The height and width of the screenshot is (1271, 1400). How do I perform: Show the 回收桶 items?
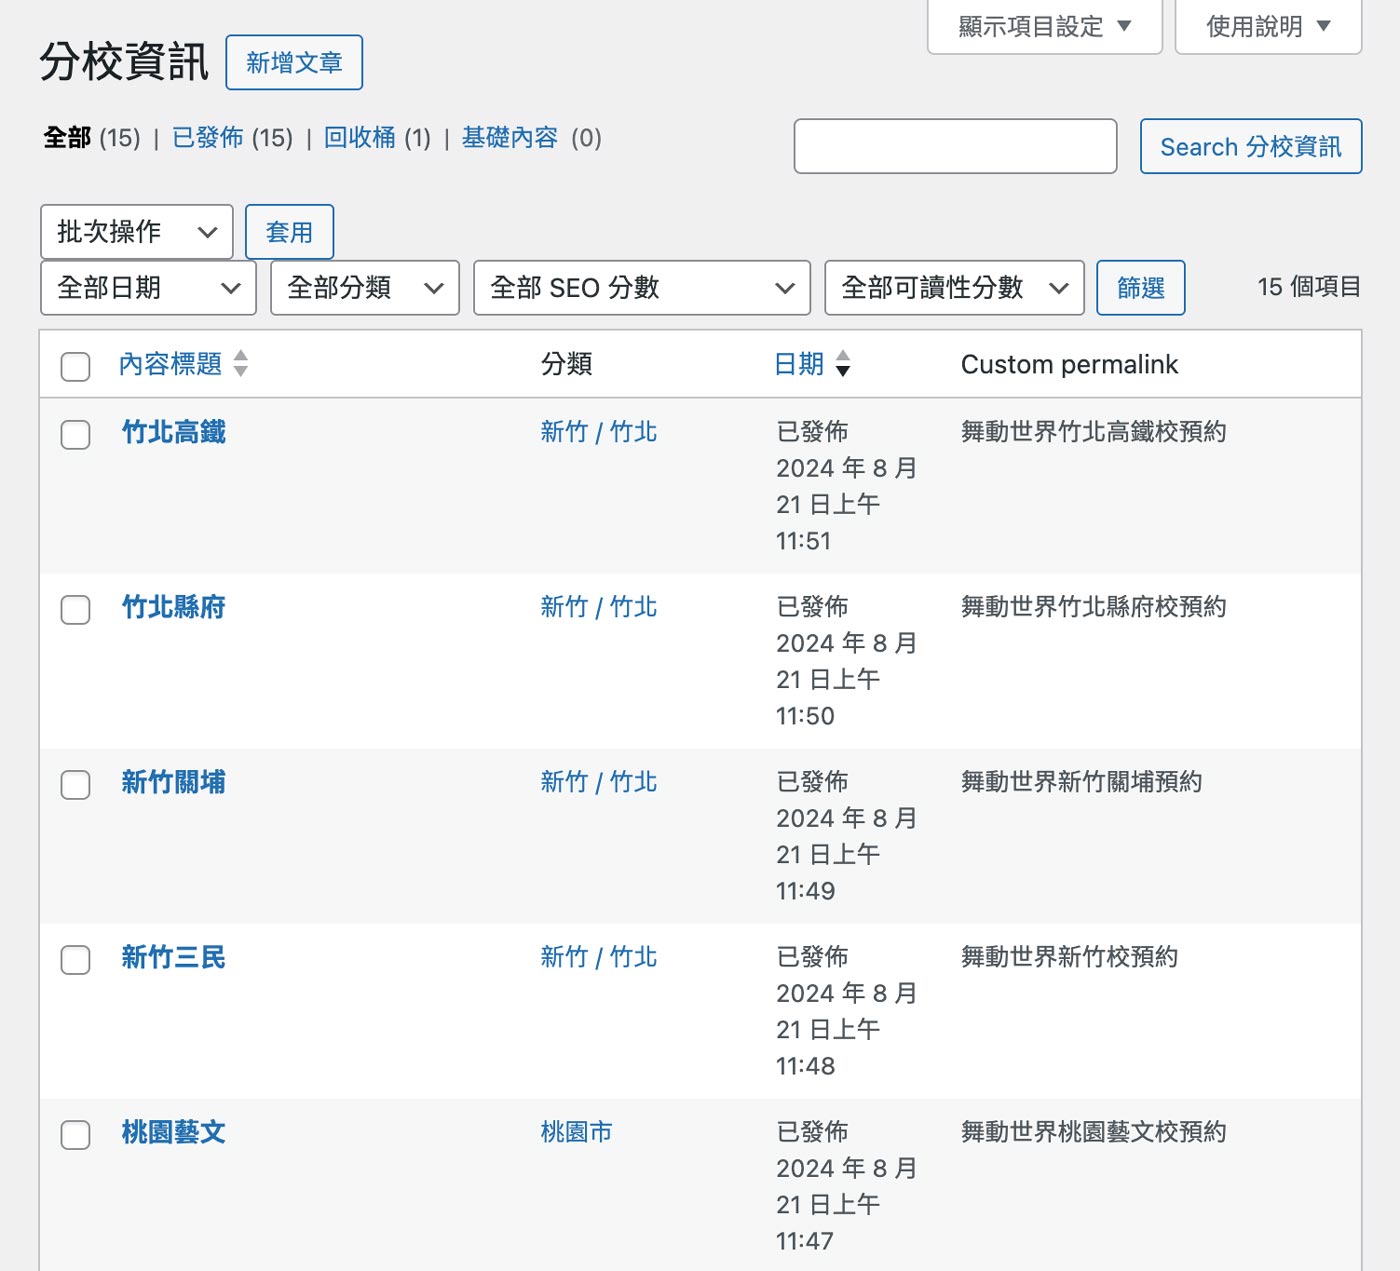(x=360, y=138)
